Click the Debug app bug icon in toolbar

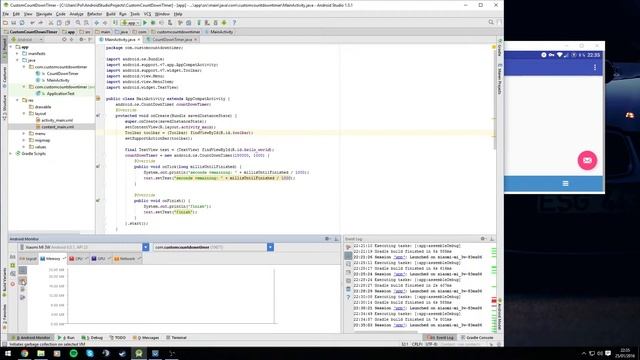click(x=153, y=23)
